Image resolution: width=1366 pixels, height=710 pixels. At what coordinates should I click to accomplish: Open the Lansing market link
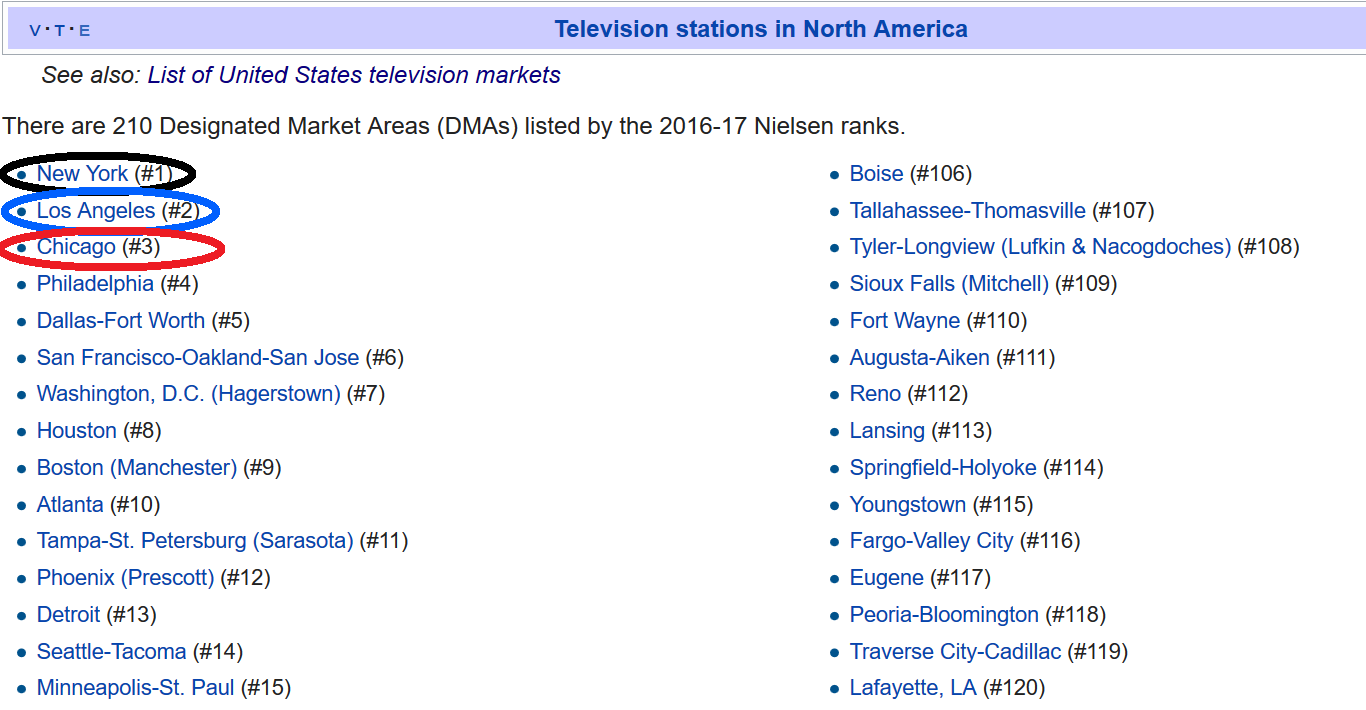[888, 431]
